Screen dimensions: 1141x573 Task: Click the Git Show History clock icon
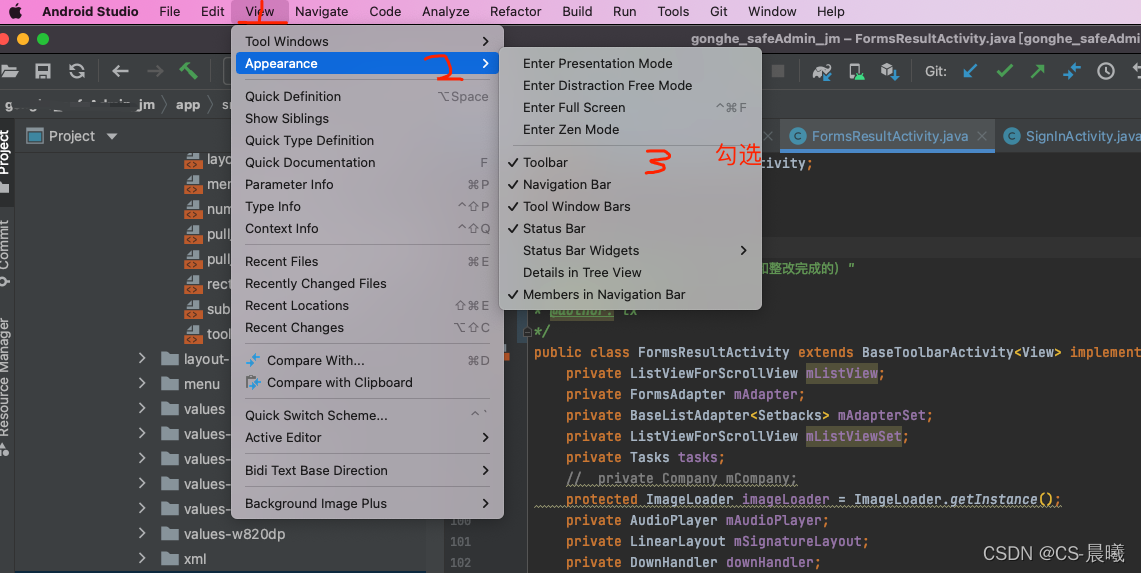click(x=1105, y=71)
